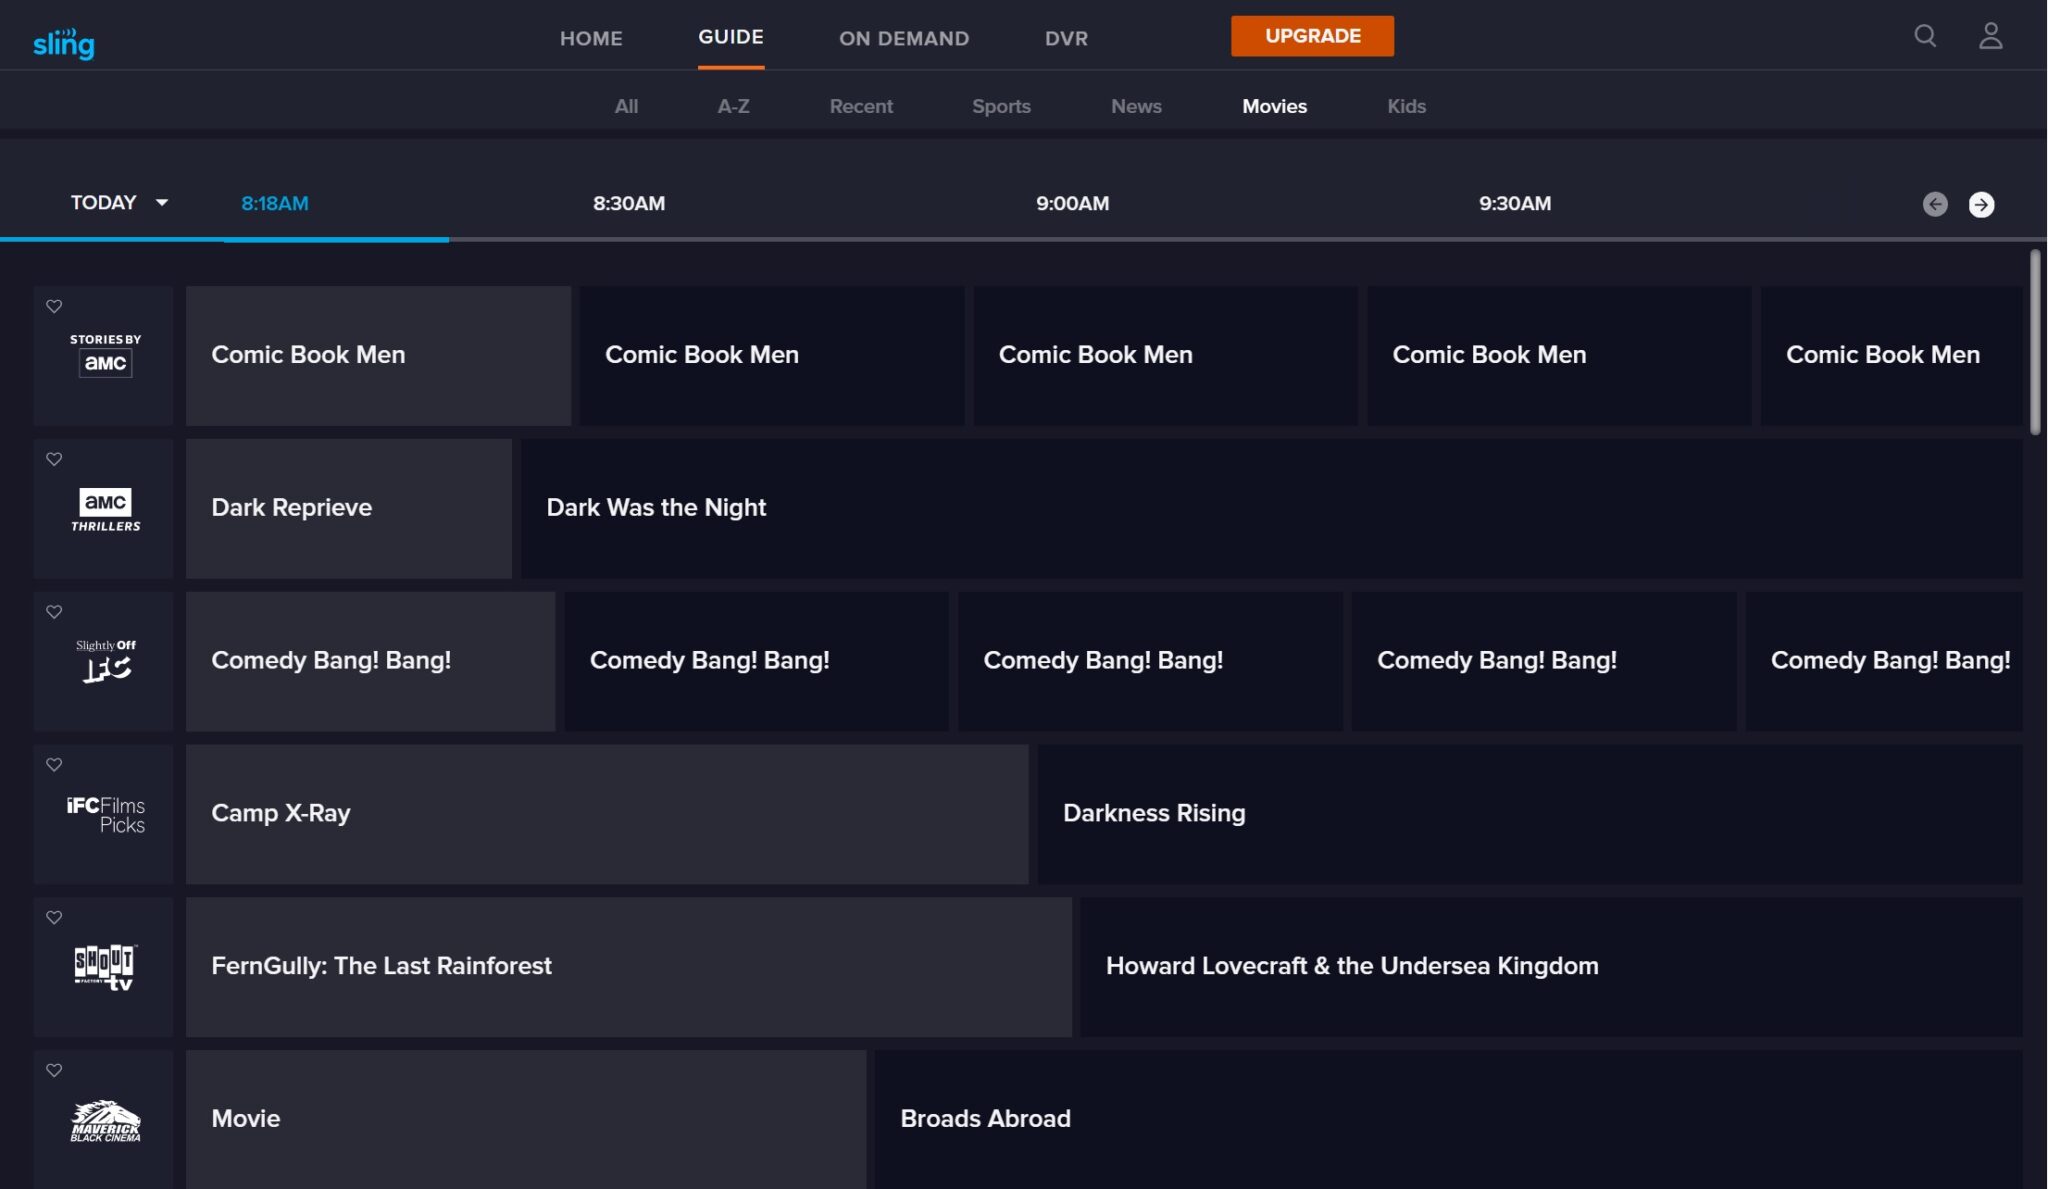Image resolution: width=2048 pixels, height=1189 pixels.
Task: Open FernGully: The Last Rainforest listing
Action: [629, 967]
